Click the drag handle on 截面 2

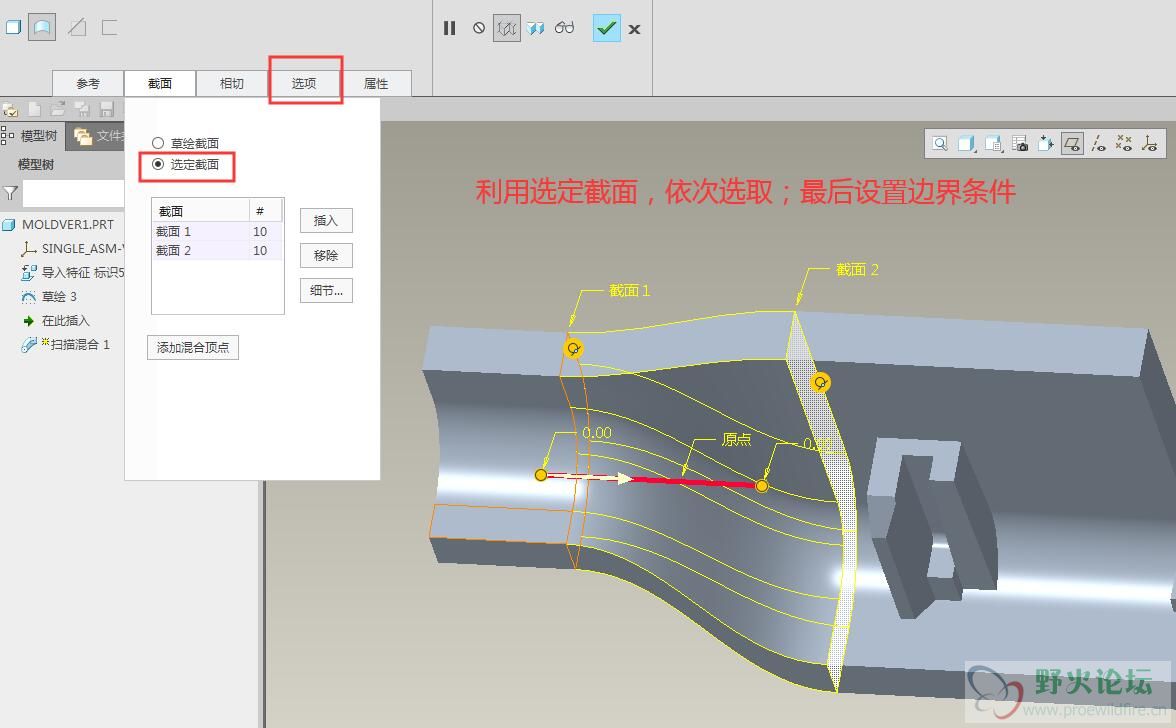(x=820, y=383)
